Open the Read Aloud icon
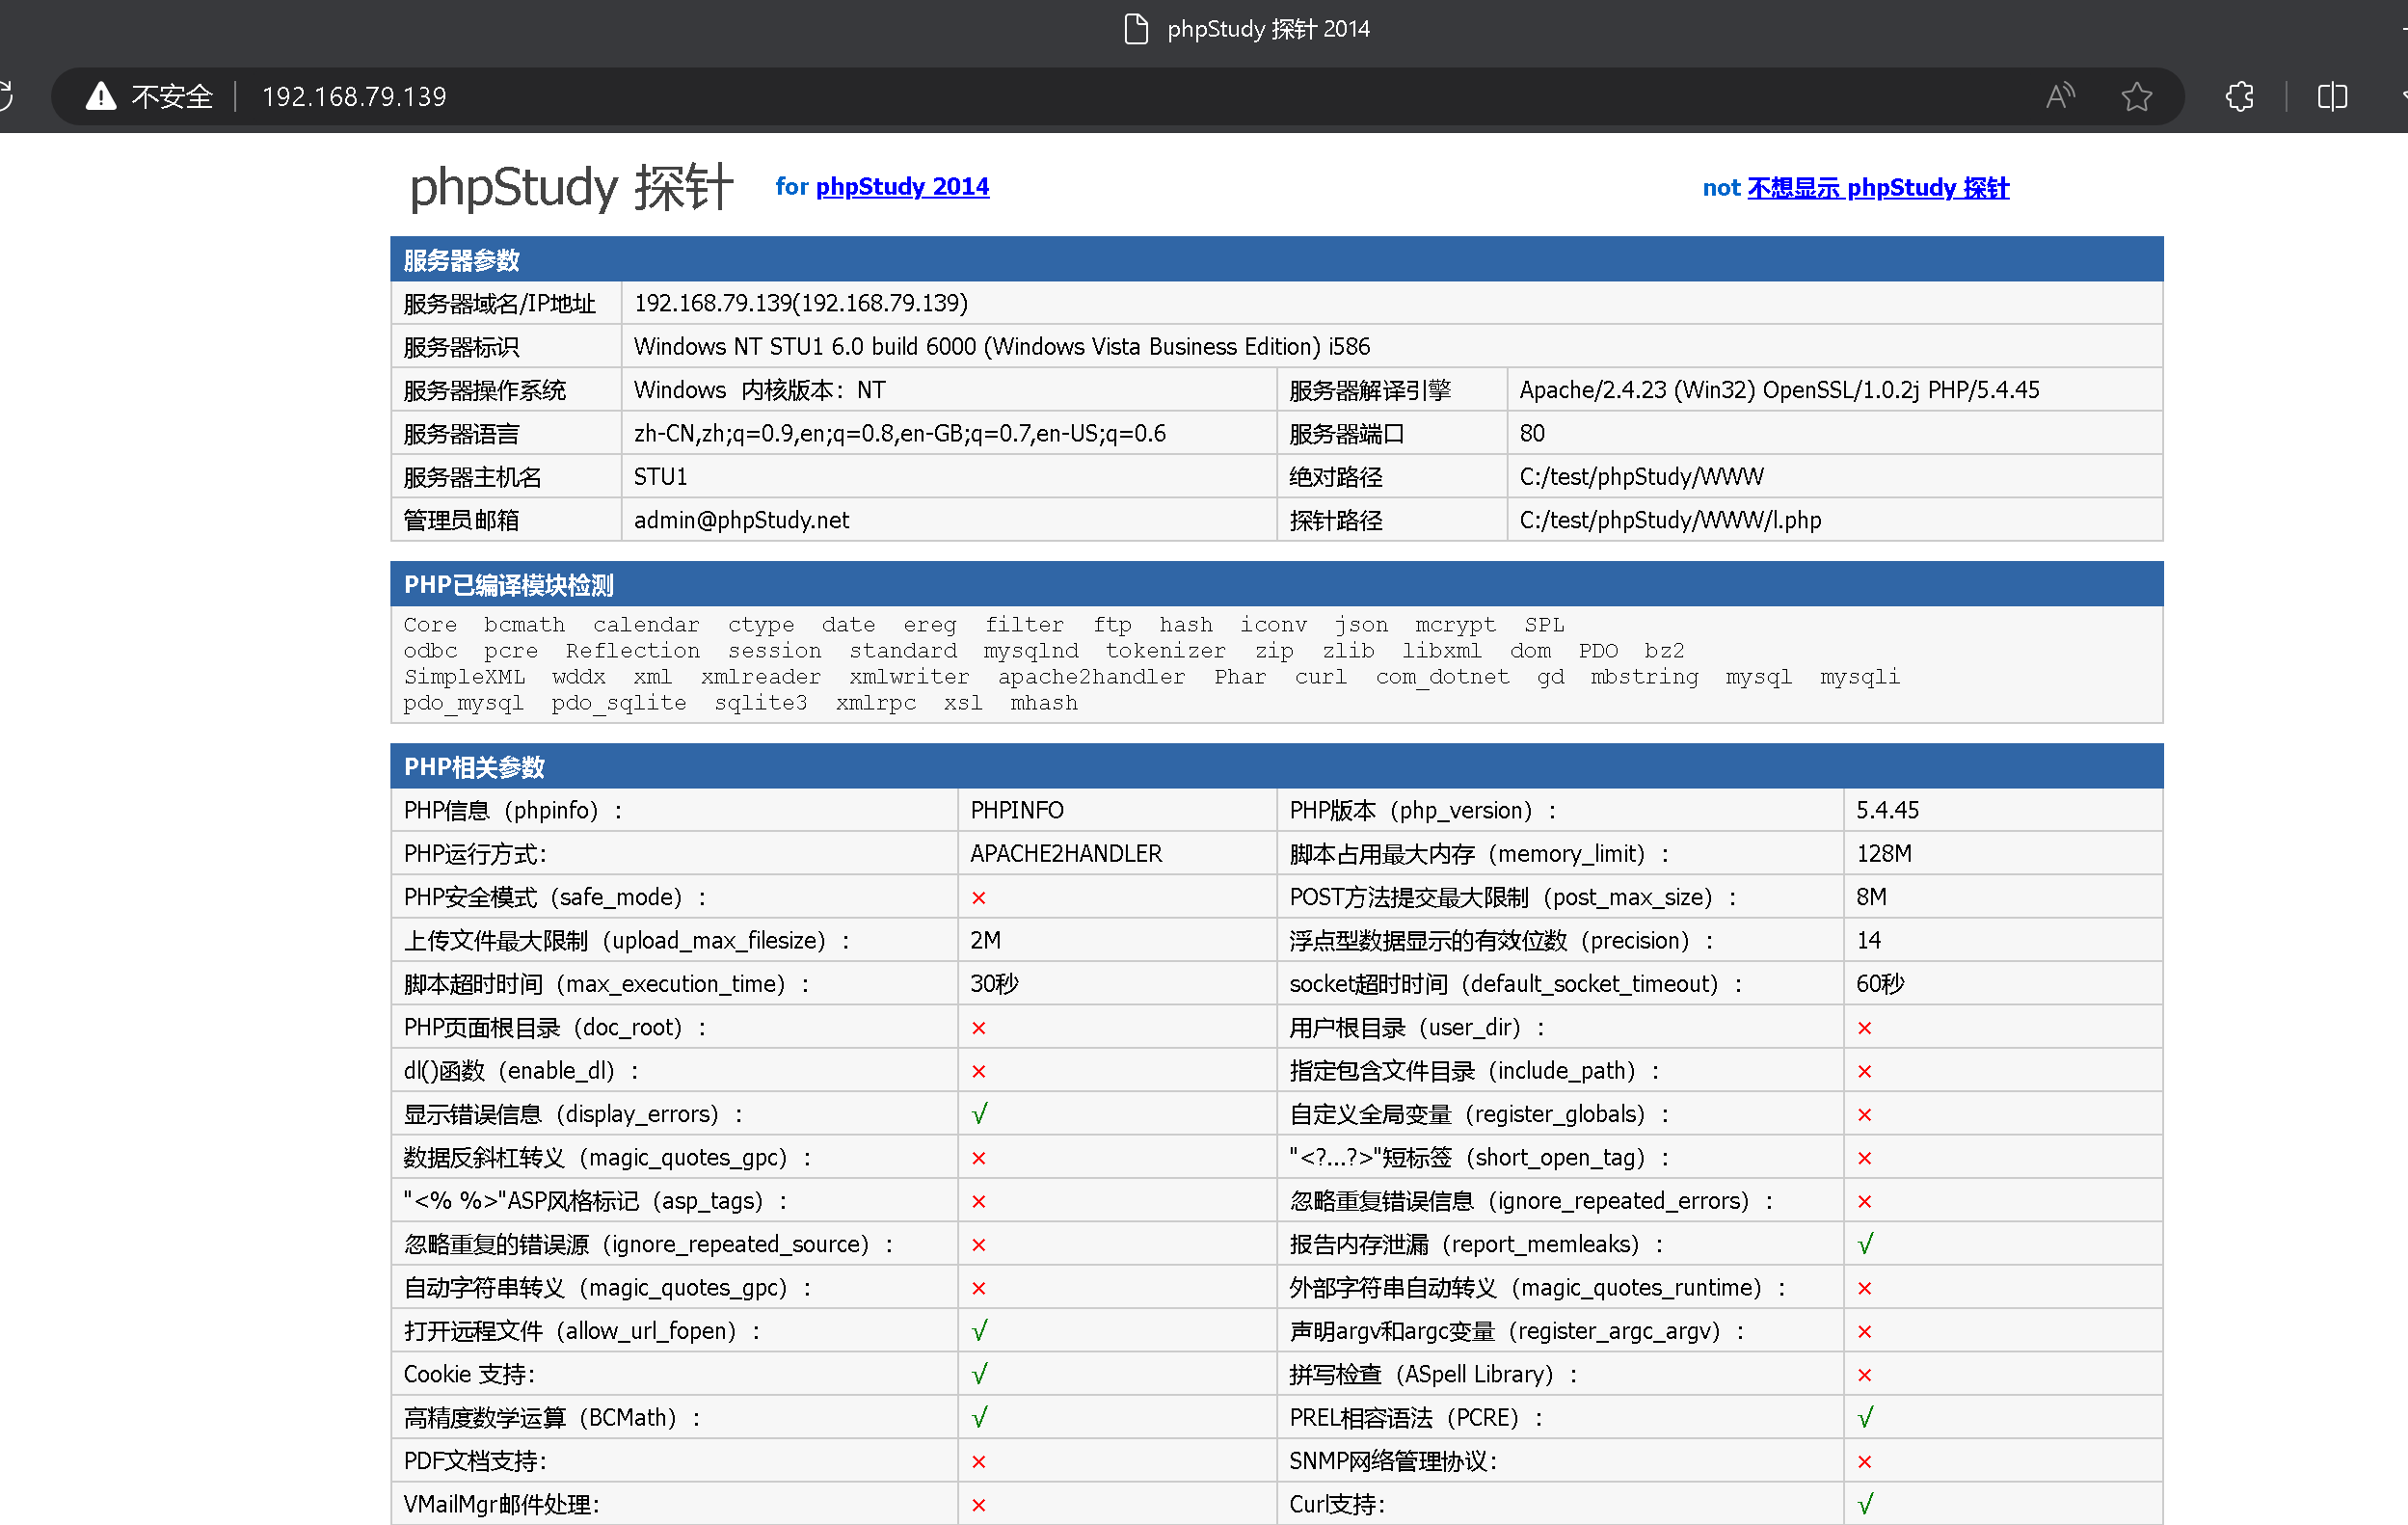The image size is (2408, 1525). [x=2060, y=96]
